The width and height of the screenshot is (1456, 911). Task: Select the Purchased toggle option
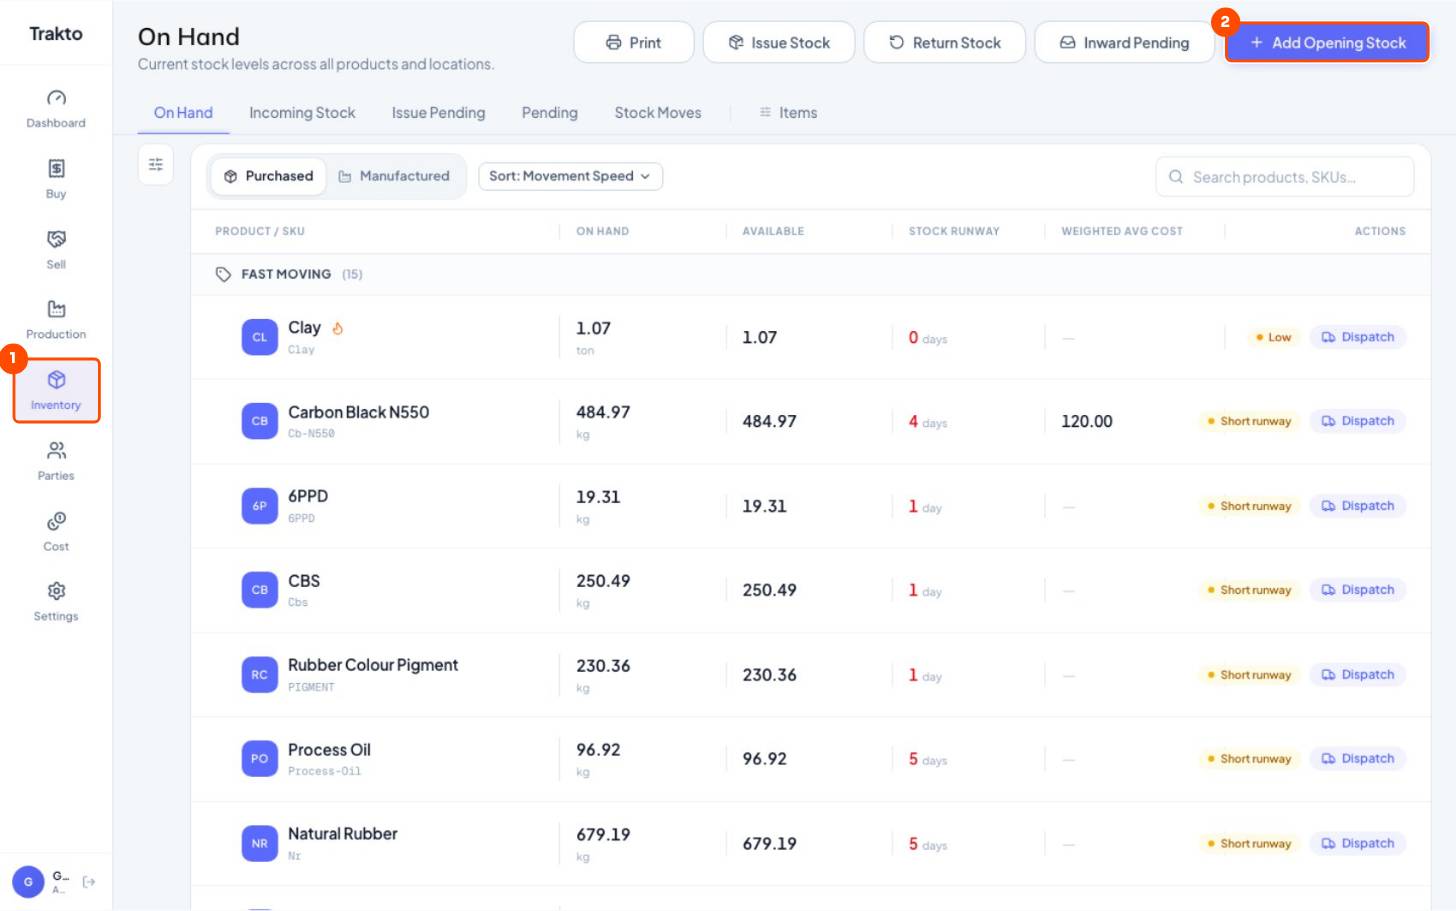coord(268,176)
